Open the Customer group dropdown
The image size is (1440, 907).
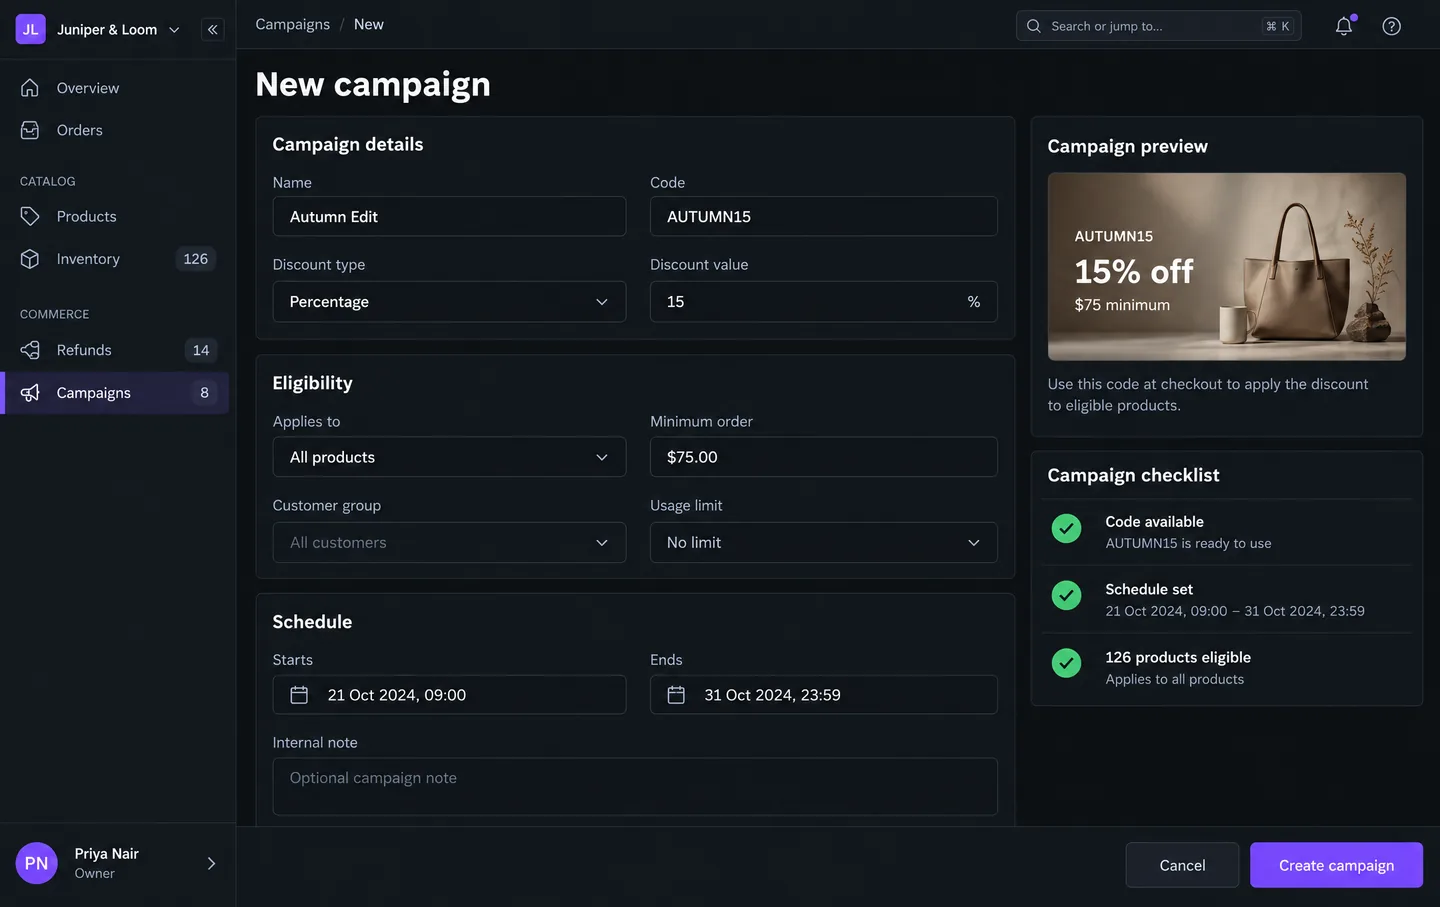pyautogui.click(x=450, y=542)
